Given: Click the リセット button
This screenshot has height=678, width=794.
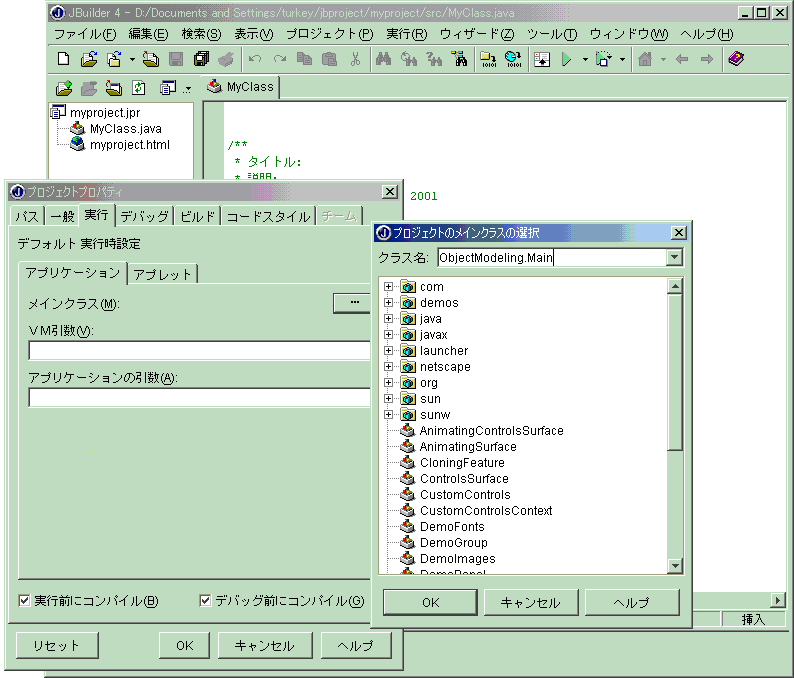Looking at the screenshot, I should (x=56, y=646).
